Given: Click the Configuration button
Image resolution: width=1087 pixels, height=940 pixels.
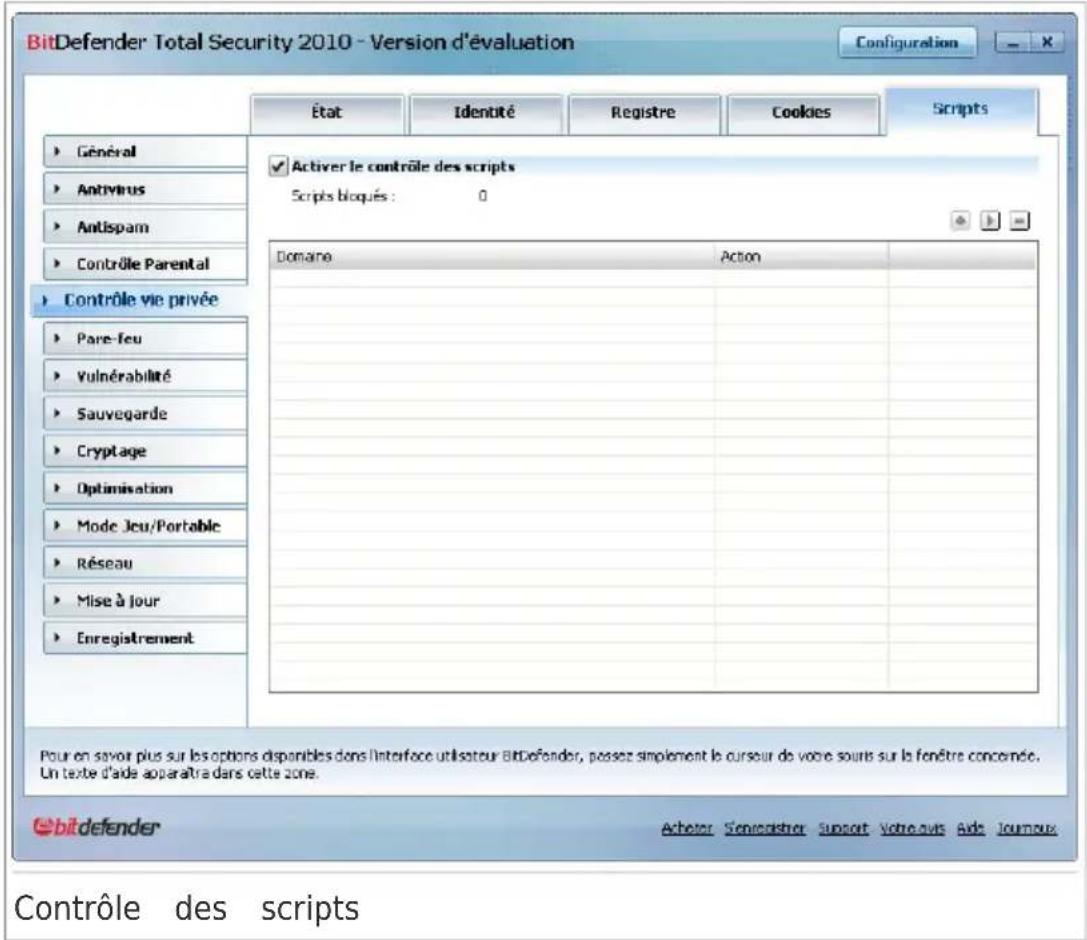Looking at the screenshot, I should point(907,43).
